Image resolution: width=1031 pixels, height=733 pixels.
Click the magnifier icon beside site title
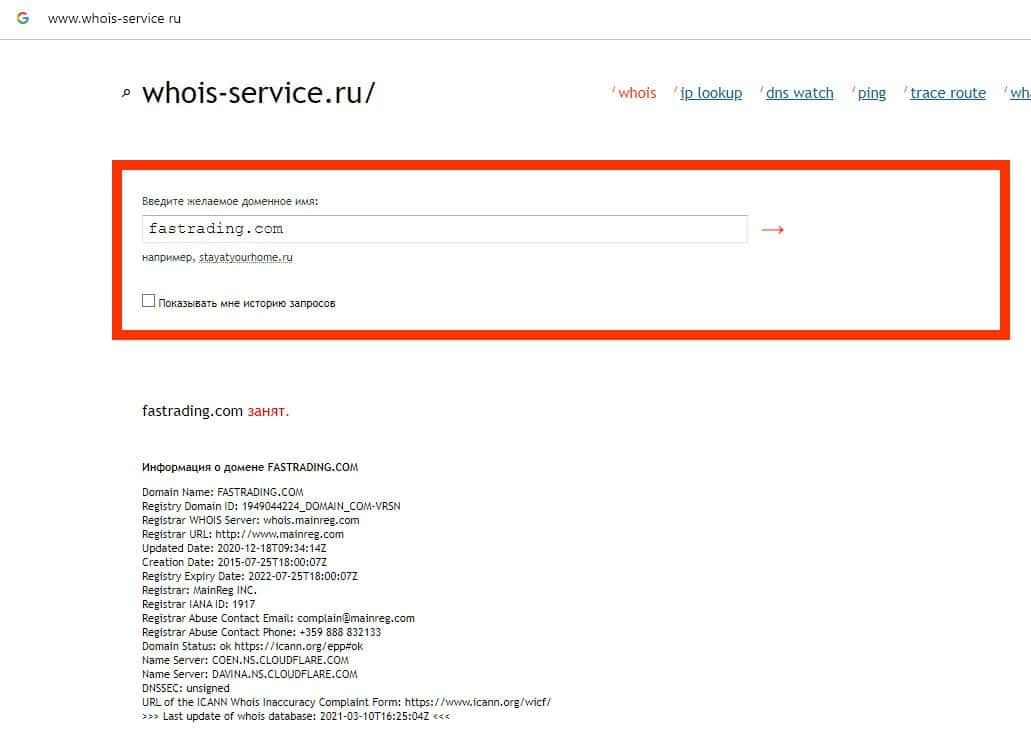[x=126, y=94]
